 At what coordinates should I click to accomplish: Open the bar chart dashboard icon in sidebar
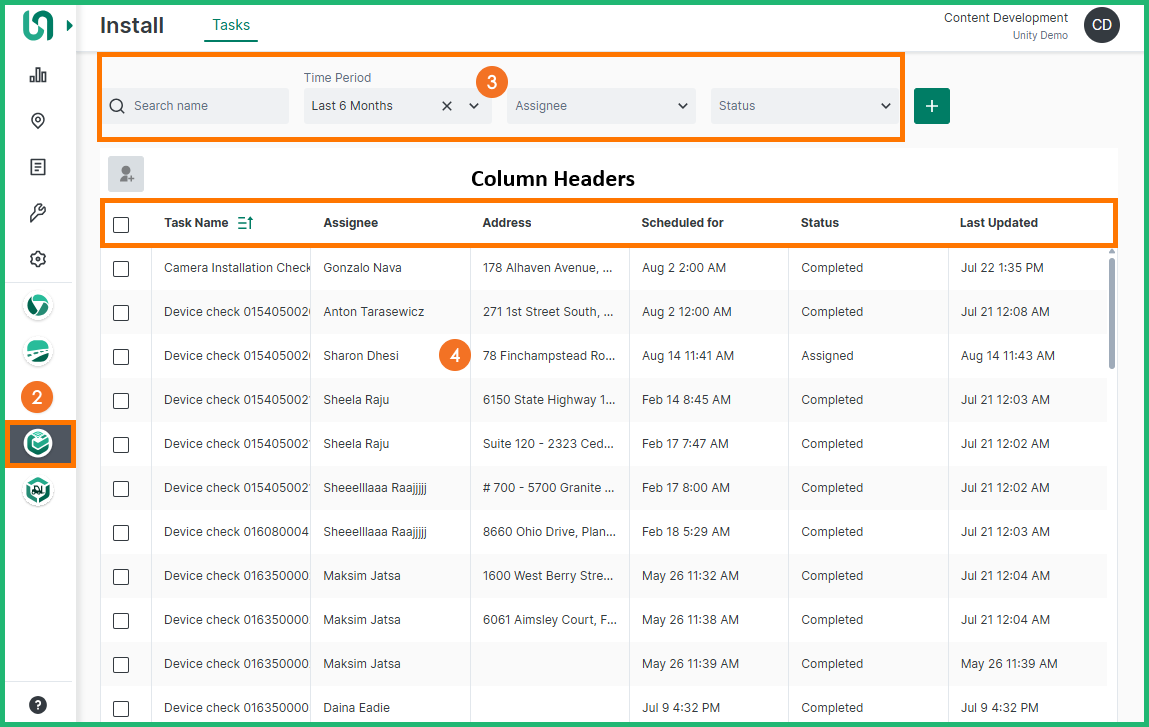coord(38,75)
